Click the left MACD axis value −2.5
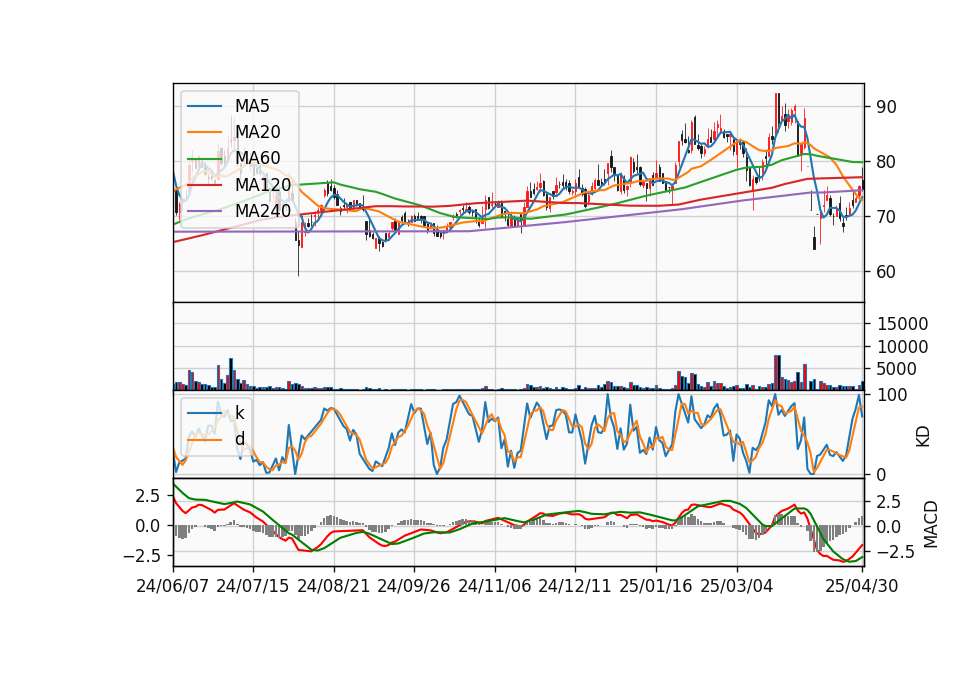This screenshot has width=960, height=690. [141, 556]
